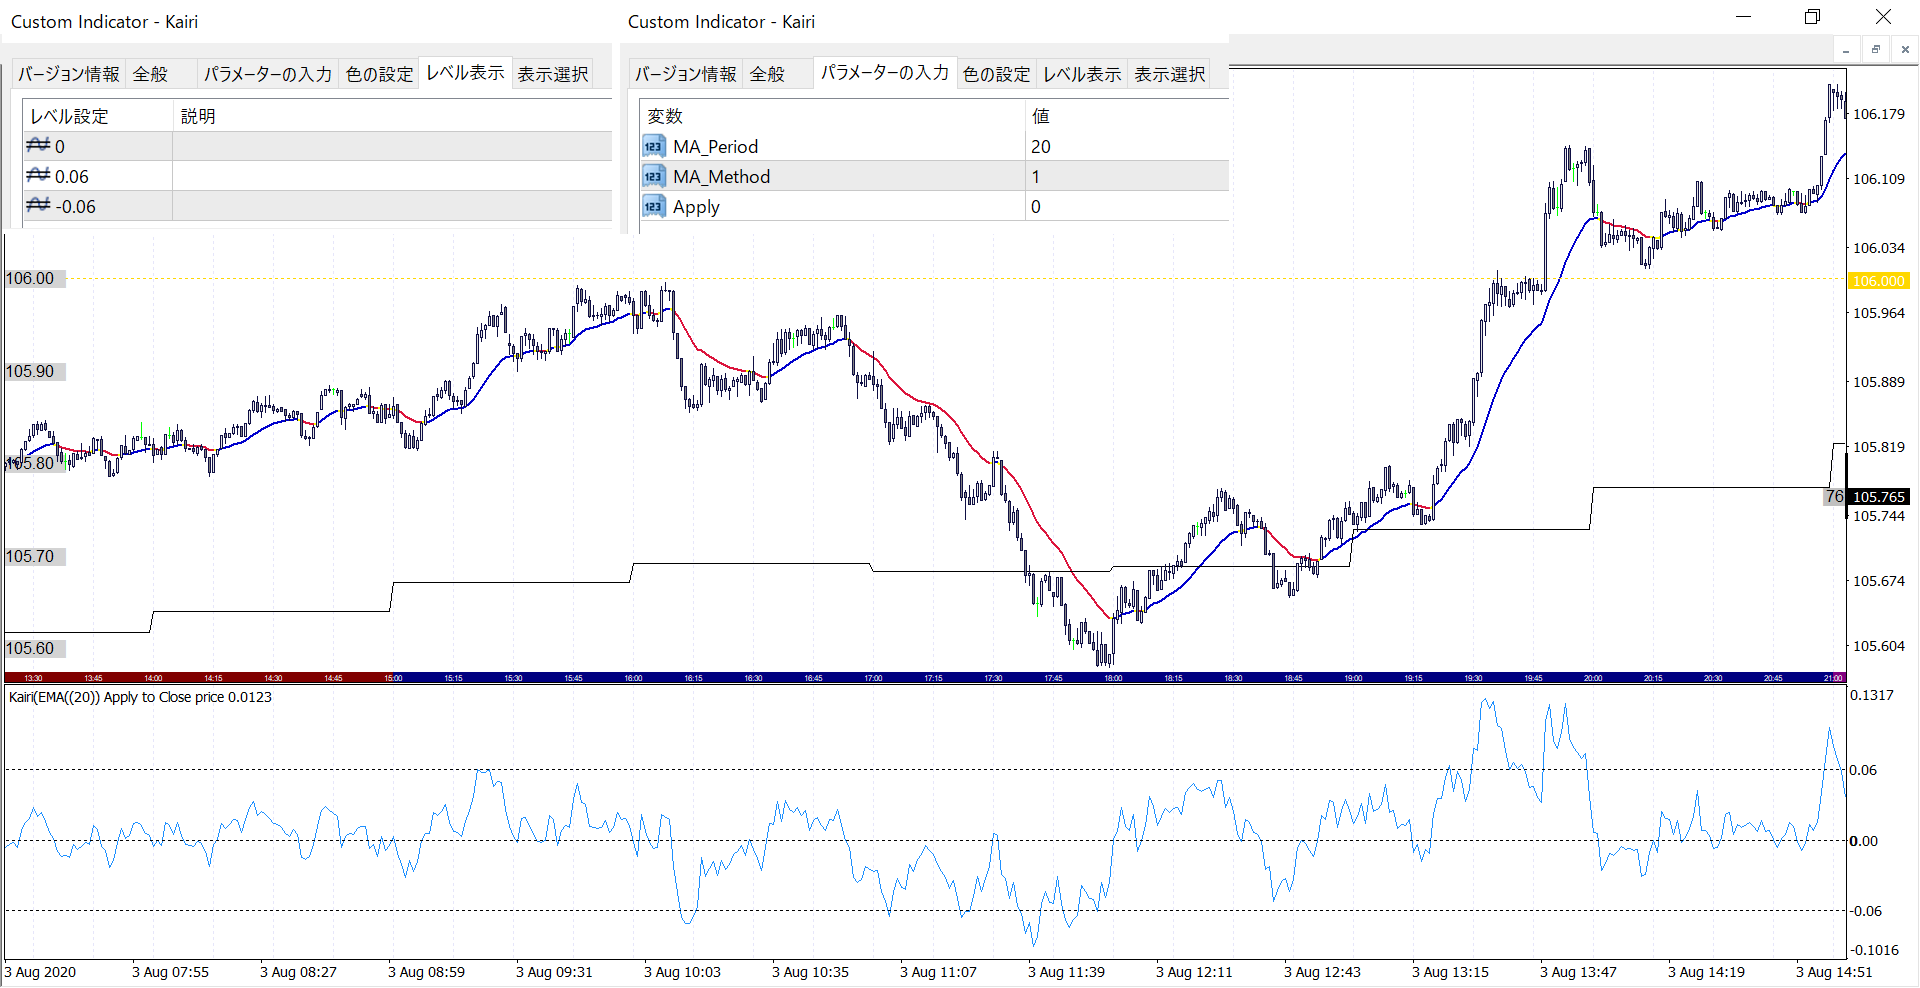Edit the MA_Period value 20
Image resolution: width=1920 pixels, height=988 pixels.
(1126, 147)
